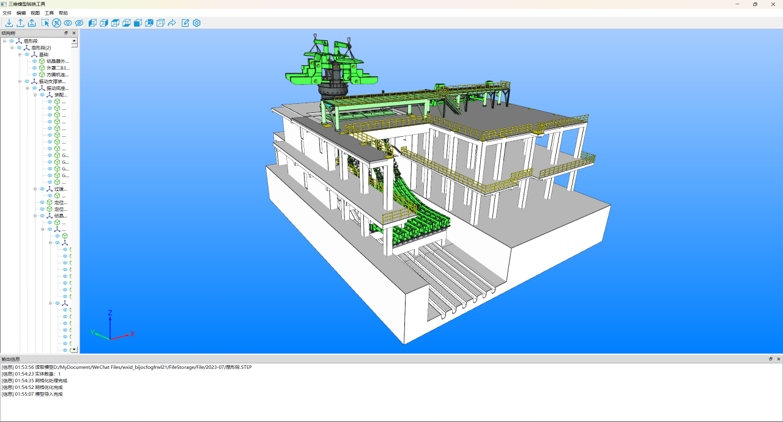783x422 pixels.
Task: Collapse the 扇形段(2) tree node
Action: (x=12, y=48)
